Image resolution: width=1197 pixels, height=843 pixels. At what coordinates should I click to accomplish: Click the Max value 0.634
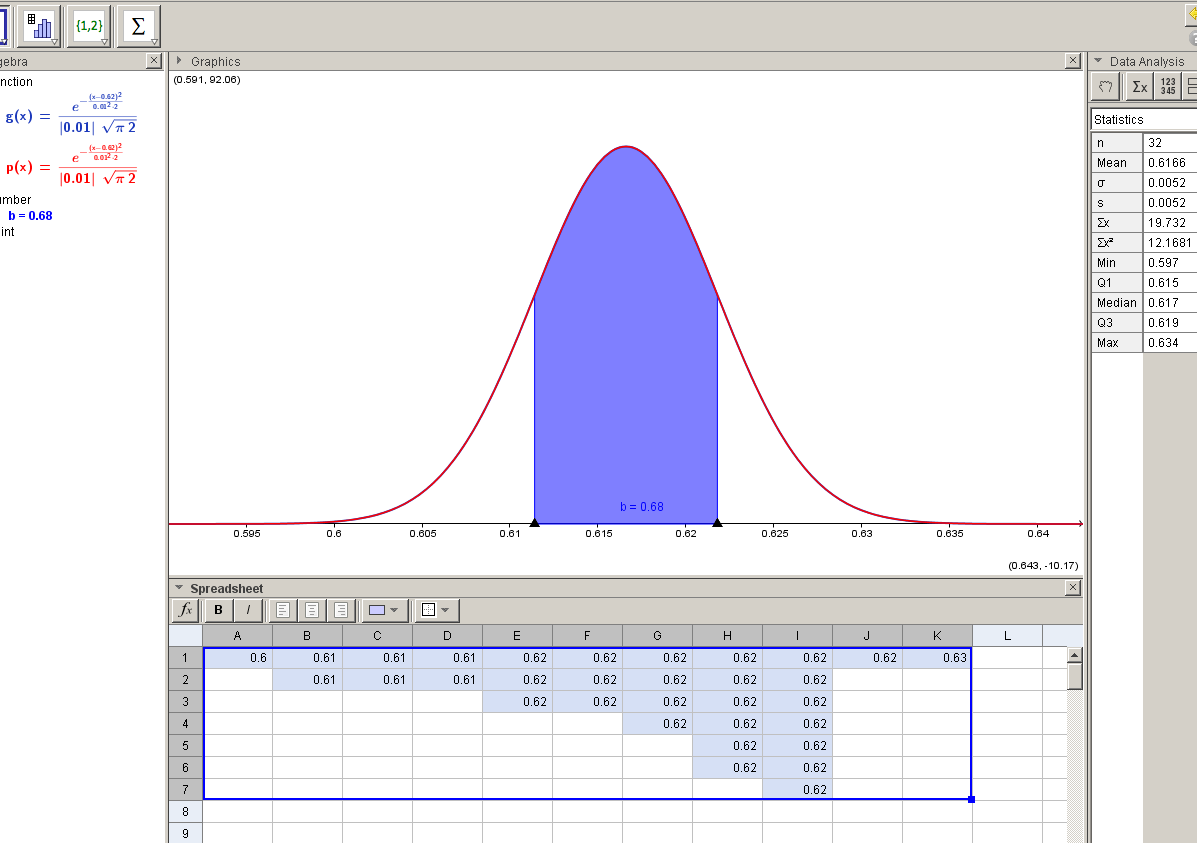click(x=1163, y=343)
